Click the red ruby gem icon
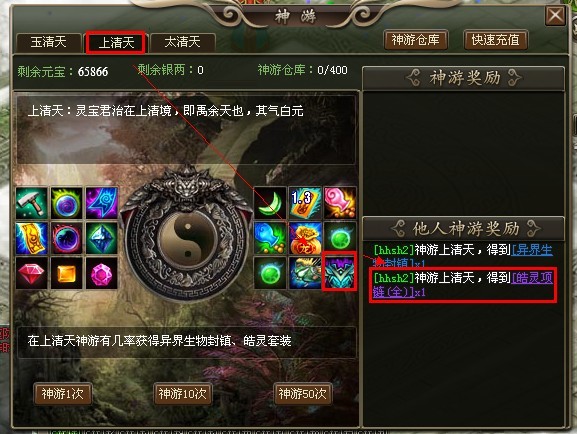This screenshot has width=577, height=434. point(32,273)
